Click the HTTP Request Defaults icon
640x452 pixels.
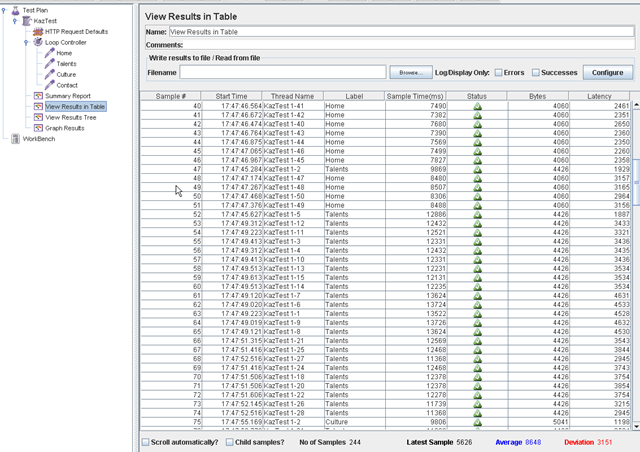click(x=38, y=31)
